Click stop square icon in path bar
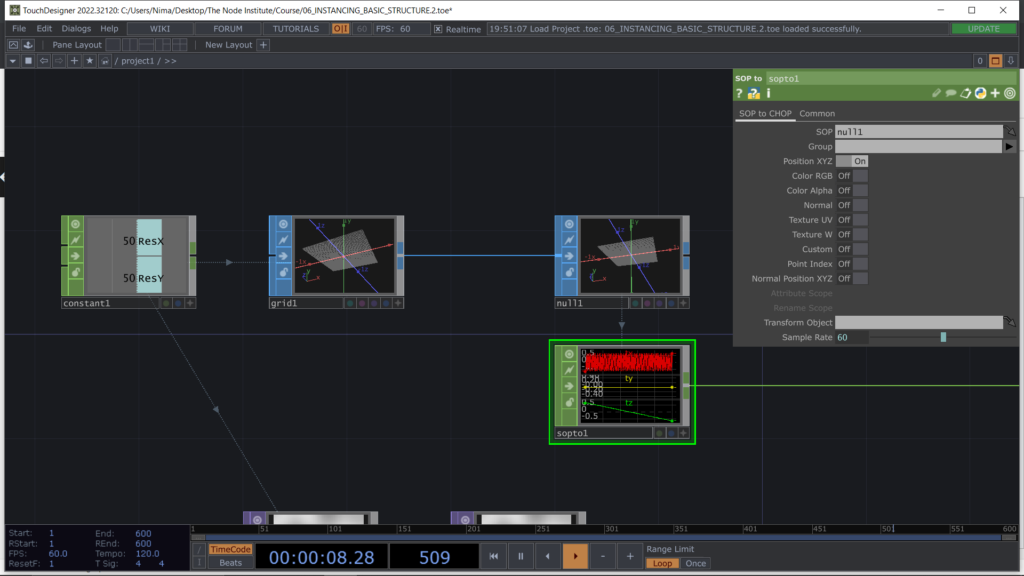Viewport: 1024px width, 576px height. pyautogui.click(x=28, y=61)
